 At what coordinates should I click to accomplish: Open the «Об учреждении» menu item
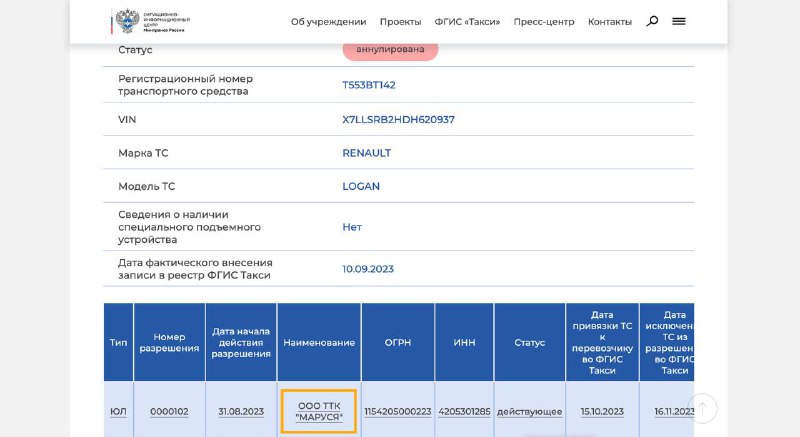[x=329, y=22]
